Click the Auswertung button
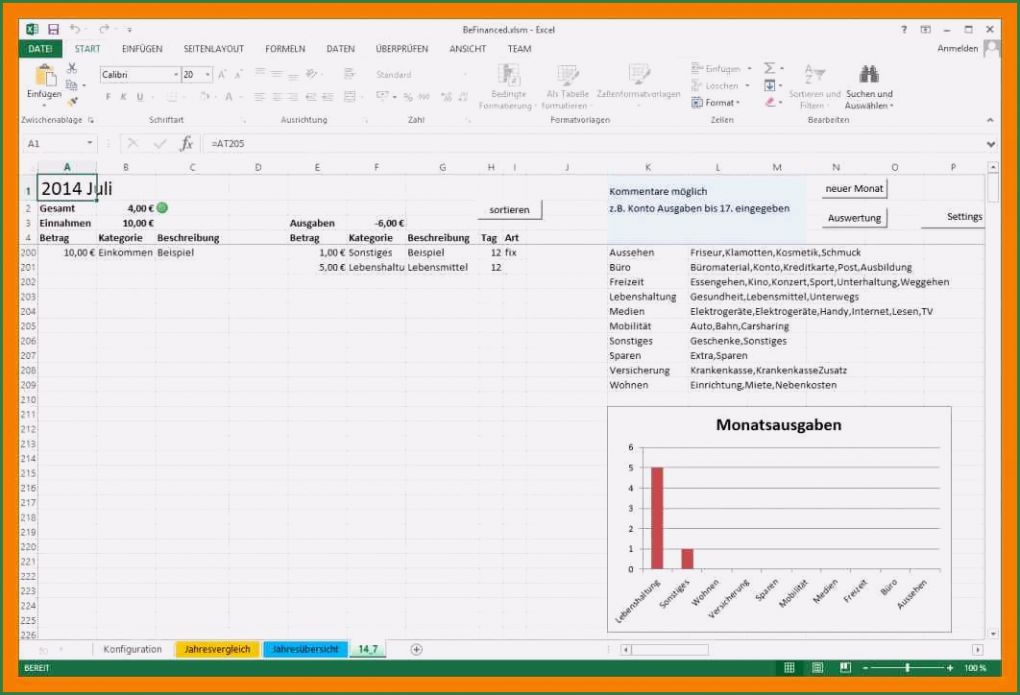The height and width of the screenshot is (695, 1020). pyautogui.click(x=853, y=217)
